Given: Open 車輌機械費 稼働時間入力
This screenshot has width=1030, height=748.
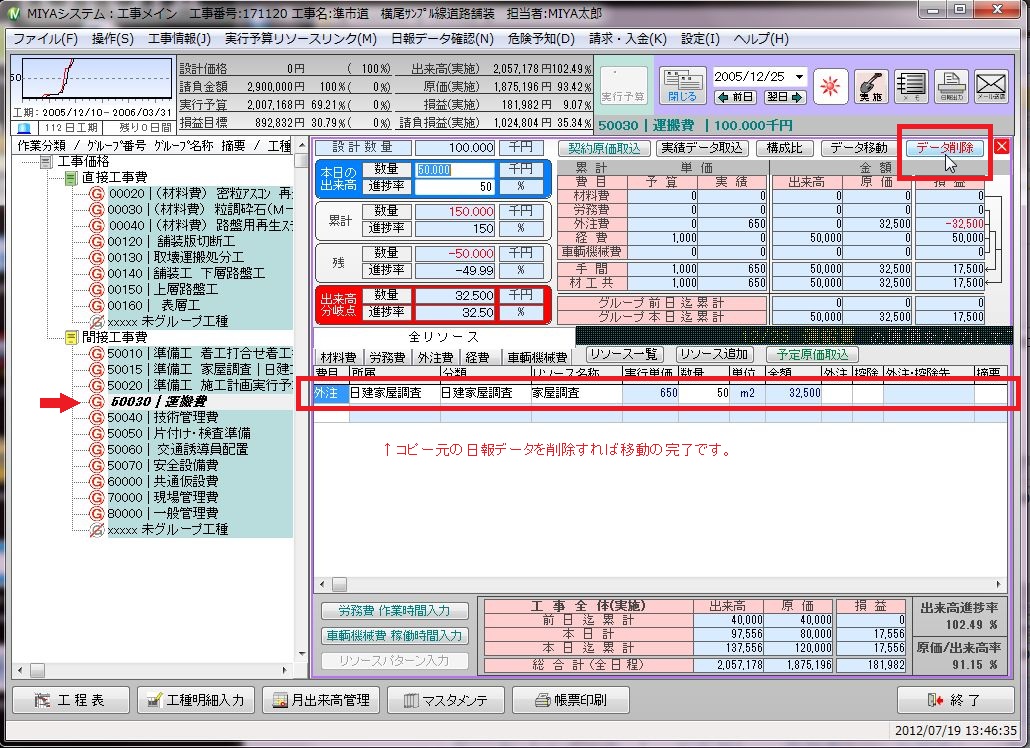Looking at the screenshot, I should coord(394,636).
